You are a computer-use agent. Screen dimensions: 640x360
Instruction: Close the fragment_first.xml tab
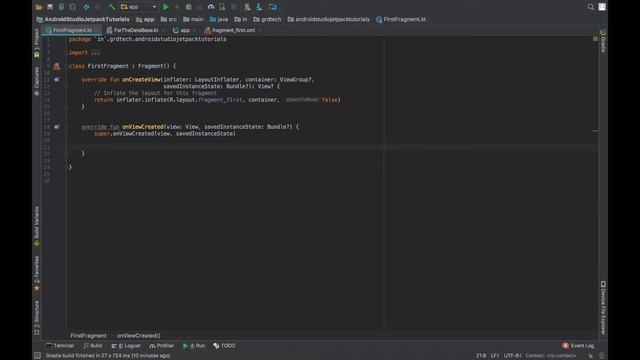(260, 30)
